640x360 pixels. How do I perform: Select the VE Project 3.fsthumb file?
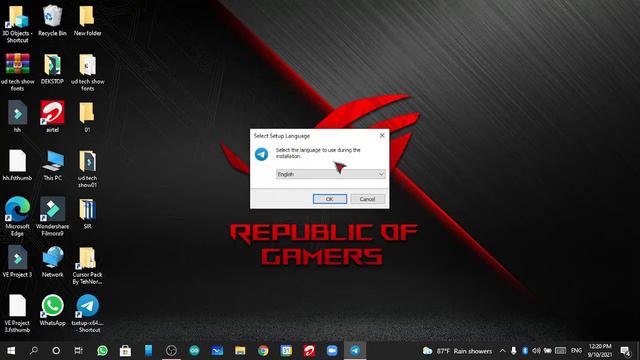click(17, 313)
